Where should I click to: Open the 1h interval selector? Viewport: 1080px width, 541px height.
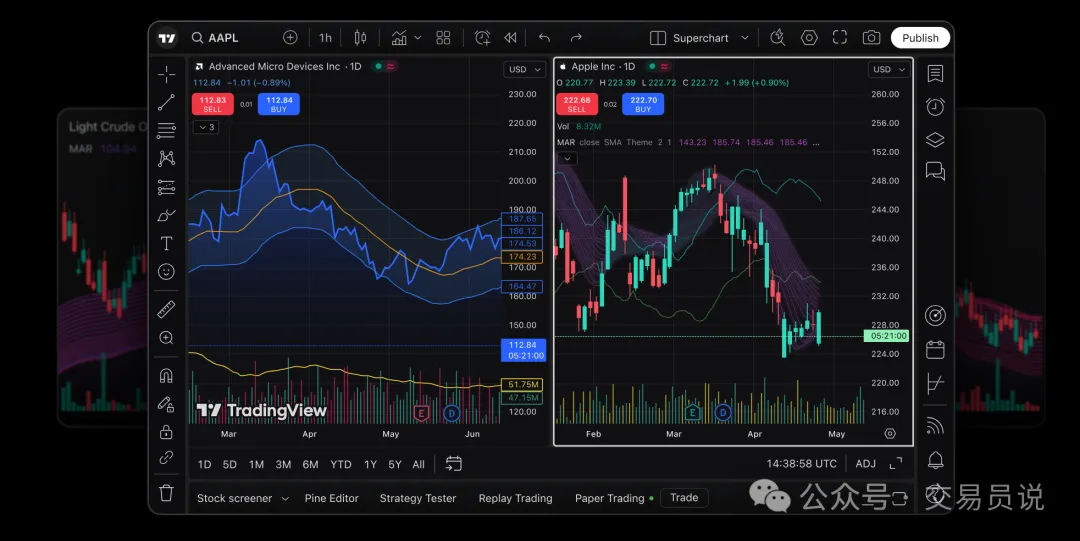pyautogui.click(x=325, y=38)
